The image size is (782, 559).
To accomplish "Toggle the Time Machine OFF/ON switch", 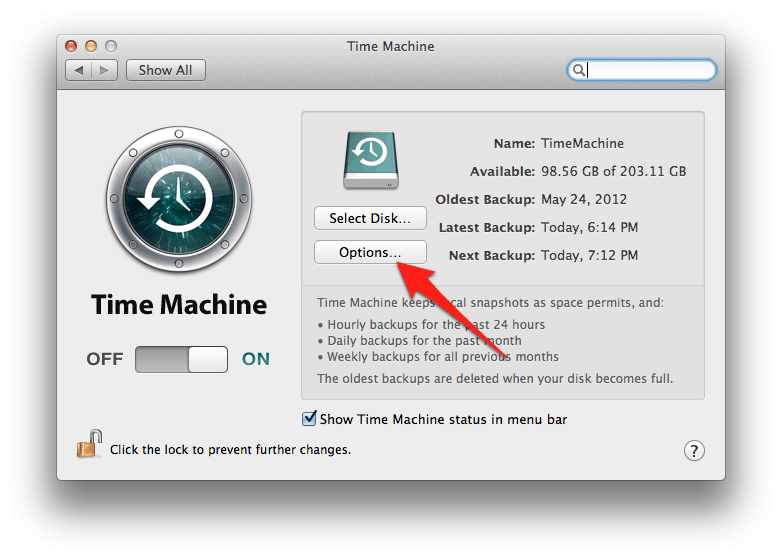I will coord(181,359).
